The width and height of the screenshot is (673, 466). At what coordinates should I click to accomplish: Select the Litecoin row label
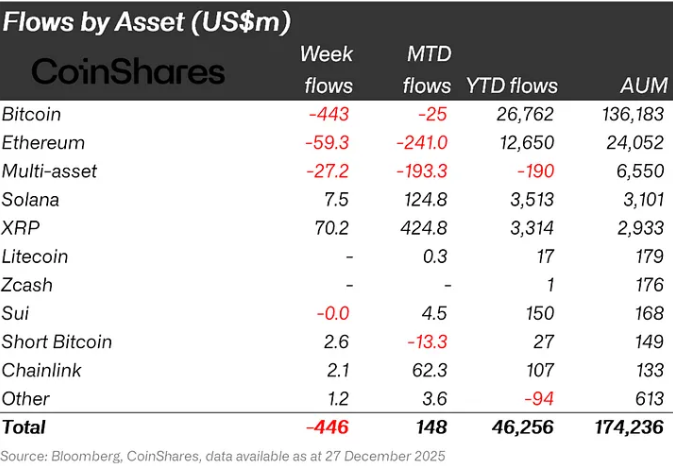[x=35, y=256]
